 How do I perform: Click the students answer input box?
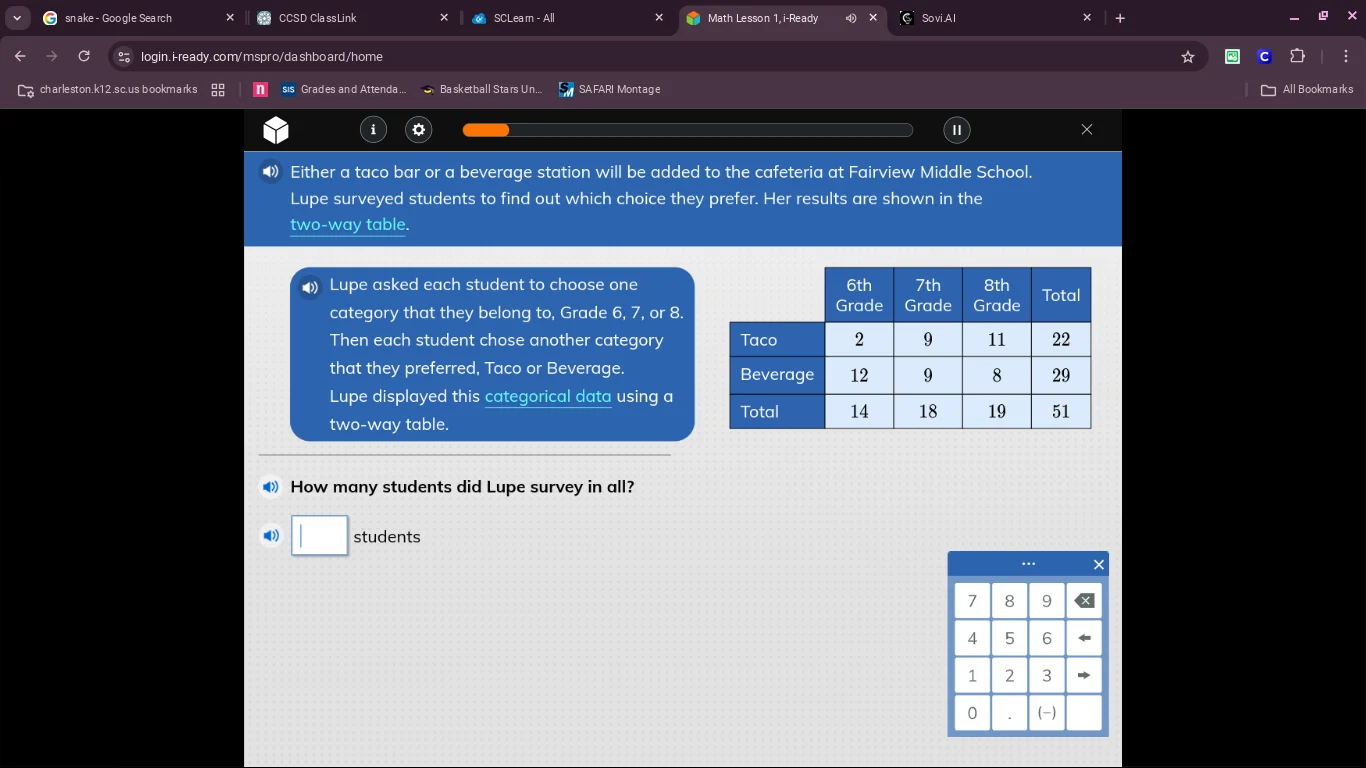point(320,536)
